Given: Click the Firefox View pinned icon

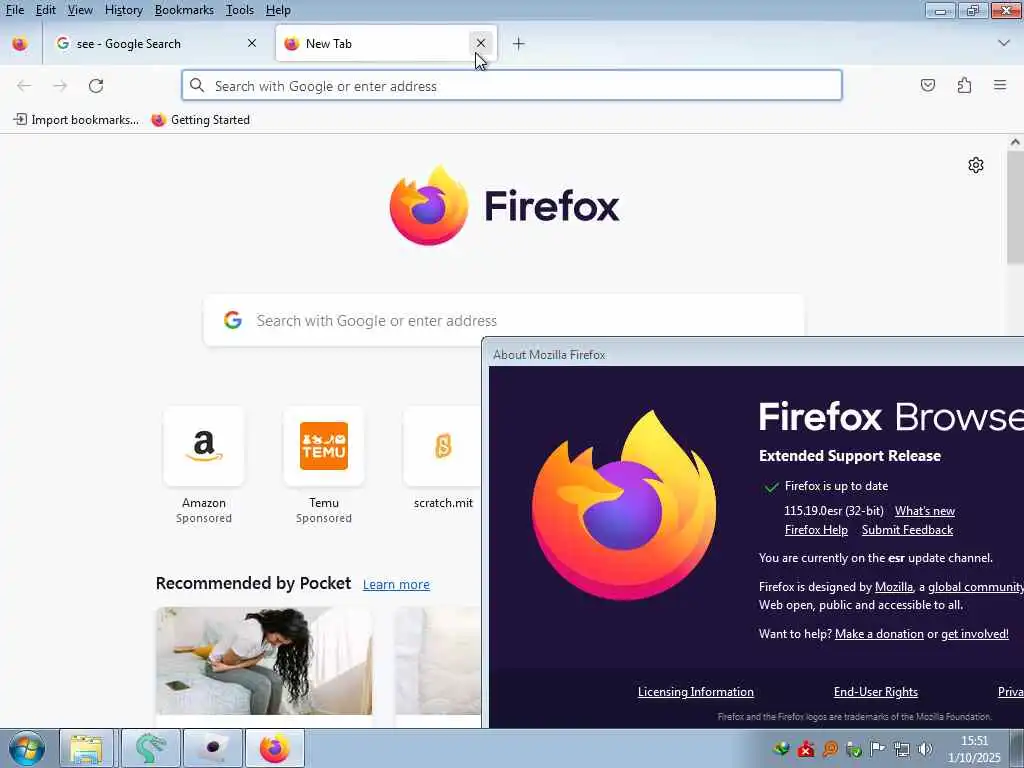Looking at the screenshot, I should tap(20, 44).
